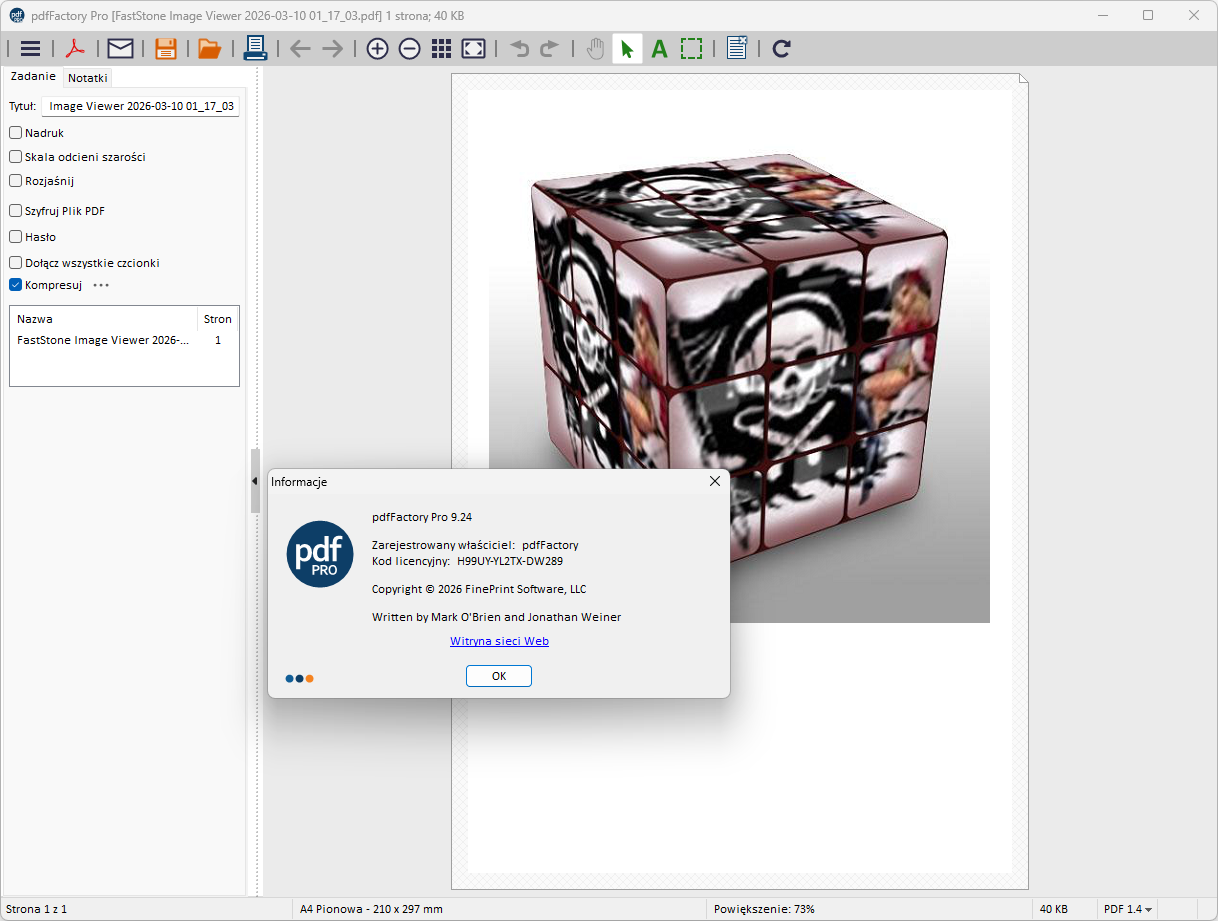Print the document with printer icon
Viewport: 1218px width, 921px height.
tap(255, 48)
